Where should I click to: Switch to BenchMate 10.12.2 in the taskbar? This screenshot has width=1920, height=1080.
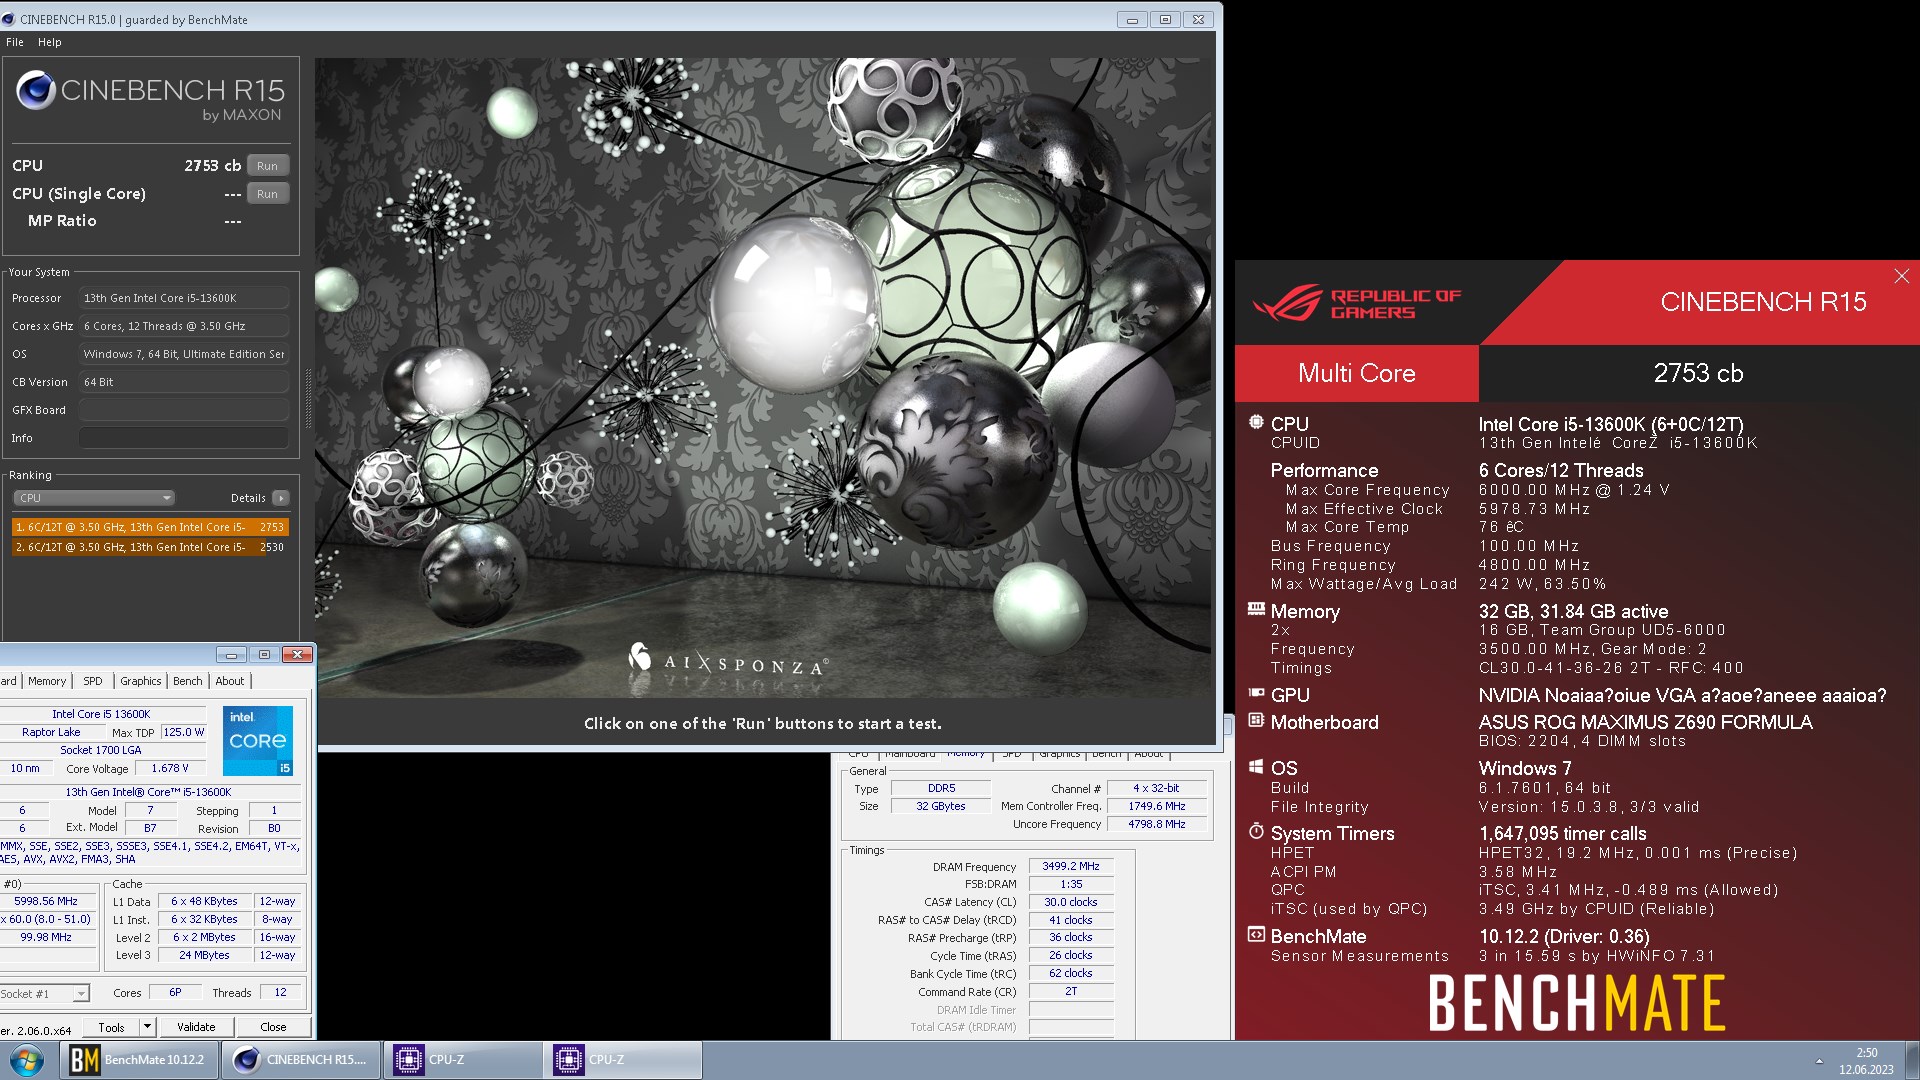(x=139, y=1060)
